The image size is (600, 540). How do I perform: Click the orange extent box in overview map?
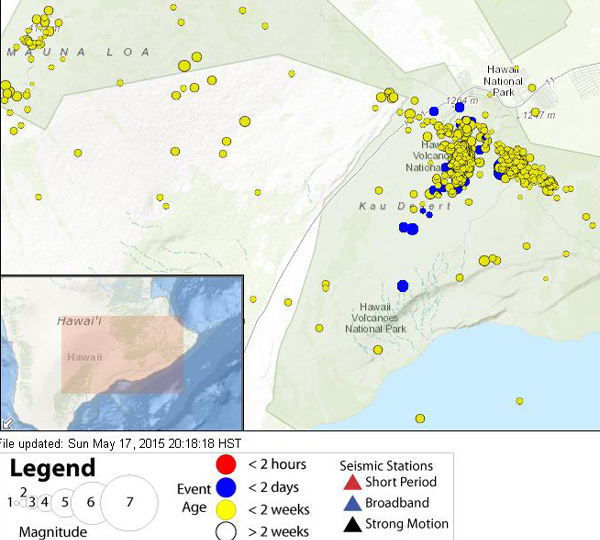click(121, 354)
